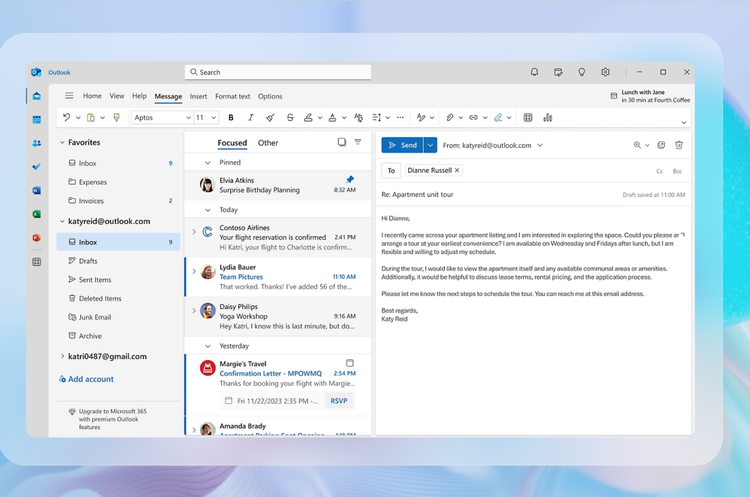This screenshot has height=497, width=750.
Task: Open the Options ribbon tab
Action: [x=270, y=96]
